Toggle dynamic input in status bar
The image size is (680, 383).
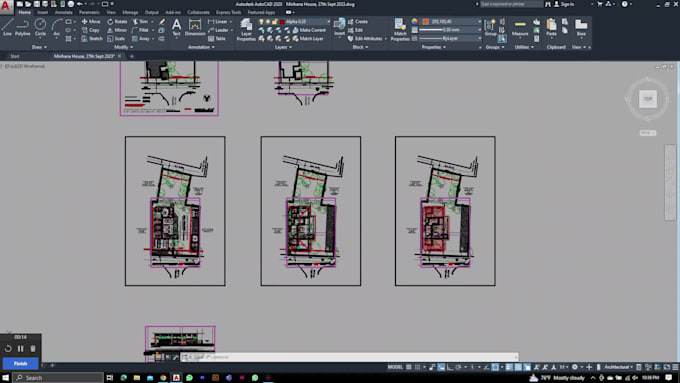(x=441, y=367)
